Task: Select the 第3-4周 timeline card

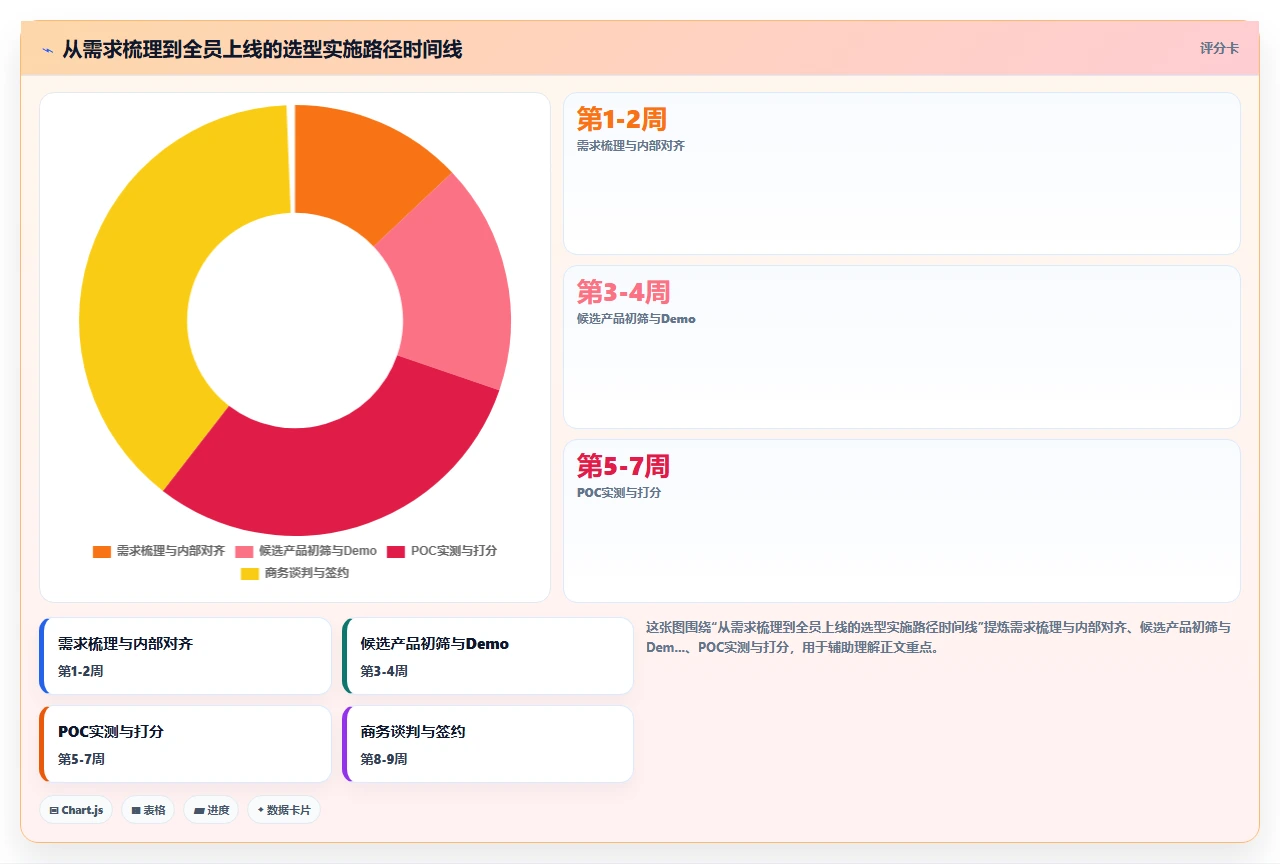Action: point(902,347)
